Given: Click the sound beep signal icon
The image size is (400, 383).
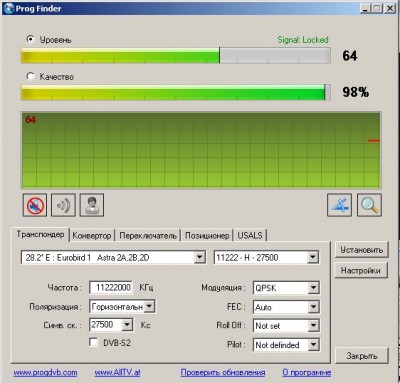Looking at the screenshot, I should click(63, 205).
